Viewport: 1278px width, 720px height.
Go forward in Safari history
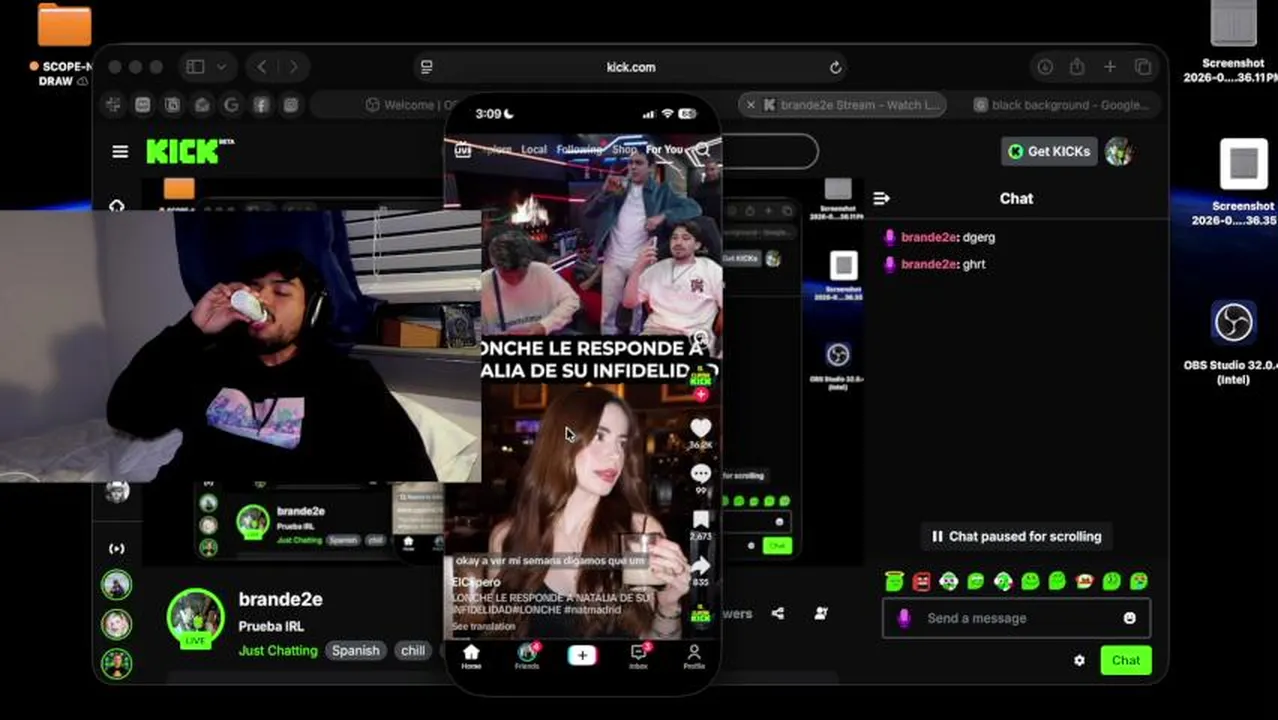pyautogui.click(x=293, y=67)
